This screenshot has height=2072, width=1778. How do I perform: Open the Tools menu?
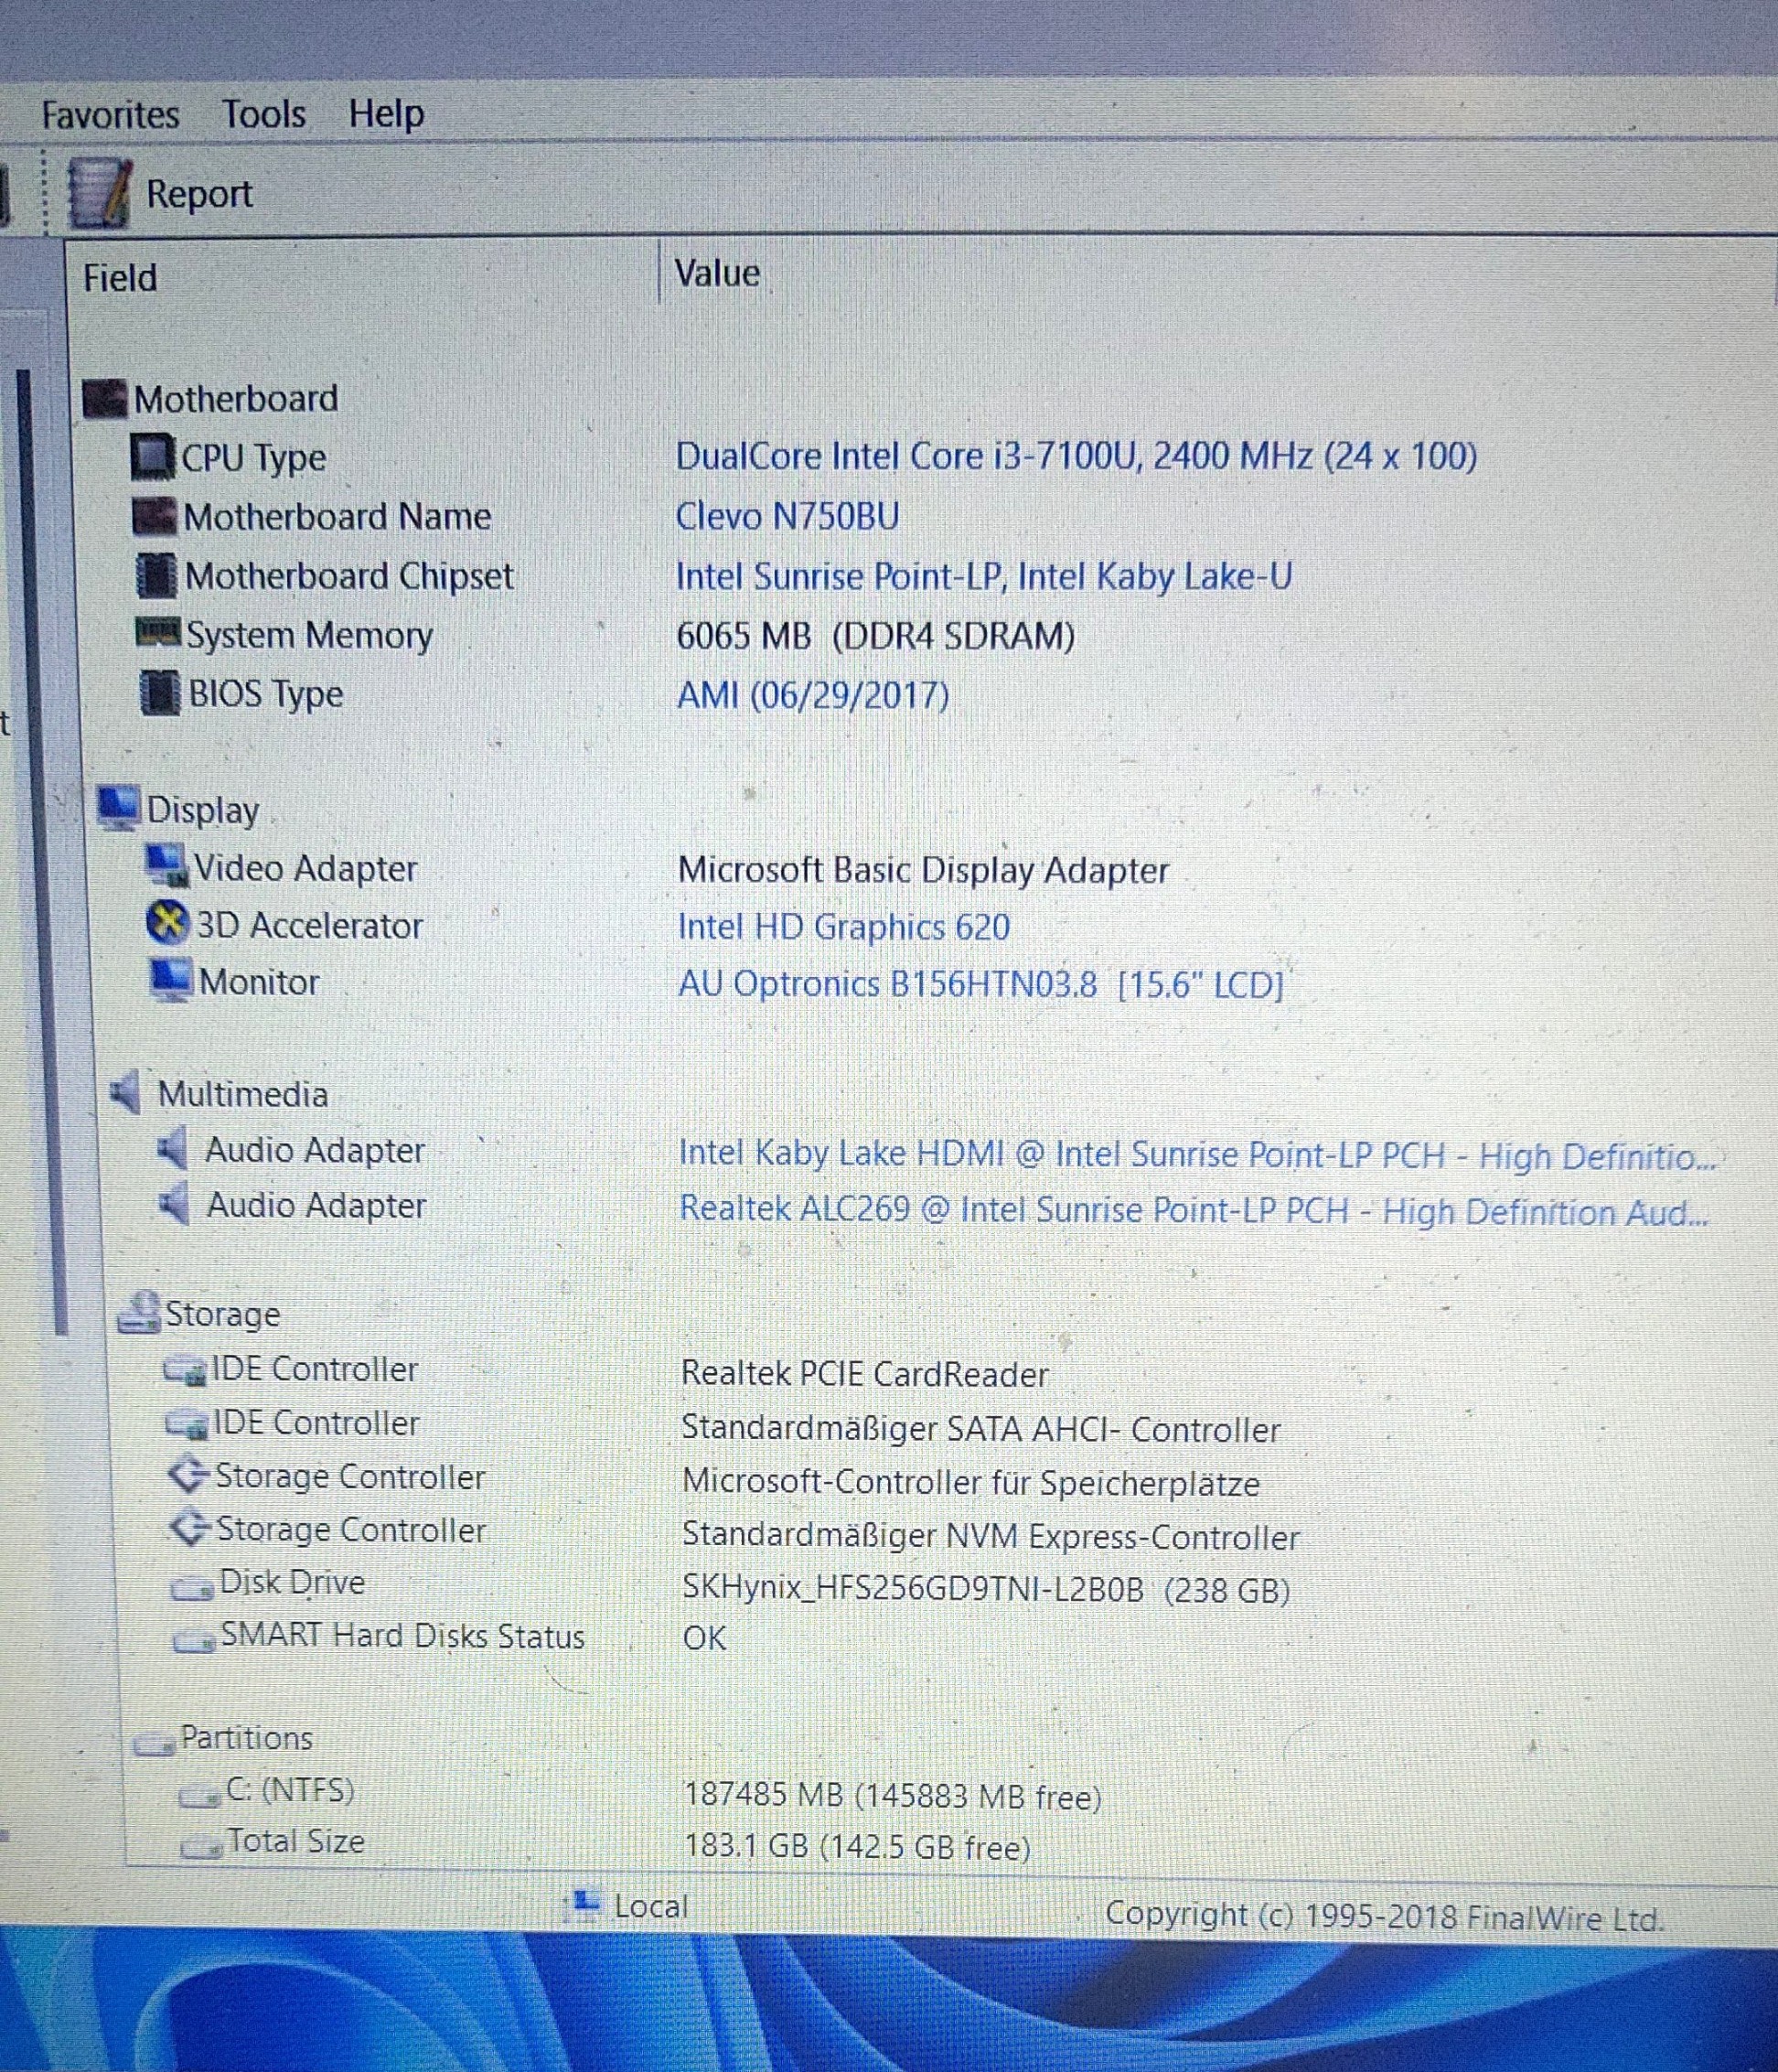tap(264, 114)
